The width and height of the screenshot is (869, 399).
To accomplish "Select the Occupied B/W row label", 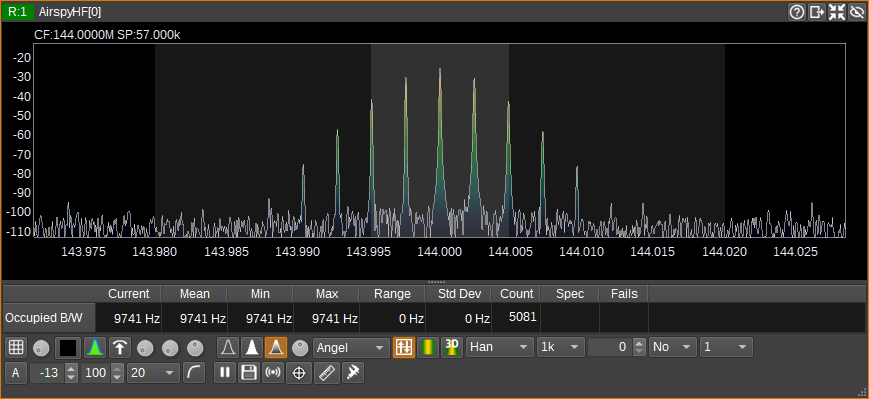I will 49,318.
